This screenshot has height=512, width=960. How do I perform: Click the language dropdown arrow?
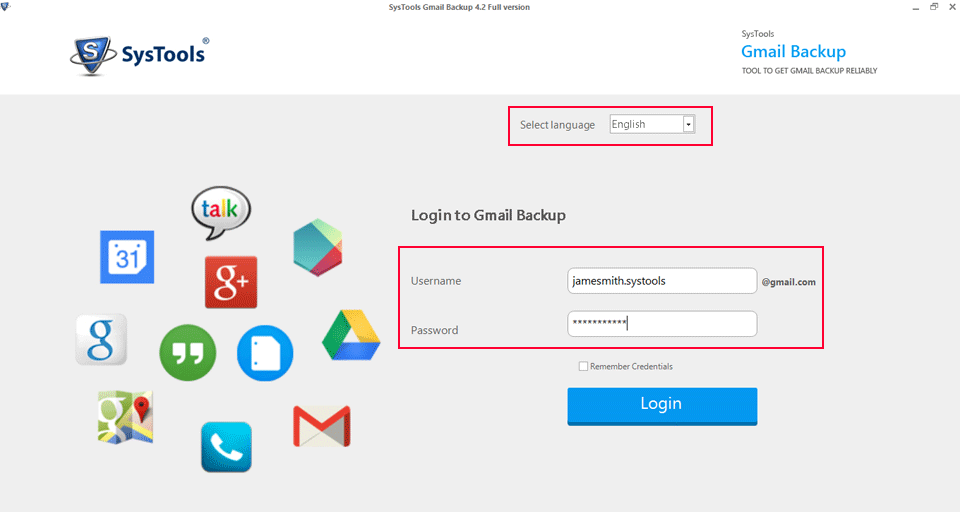pos(688,124)
